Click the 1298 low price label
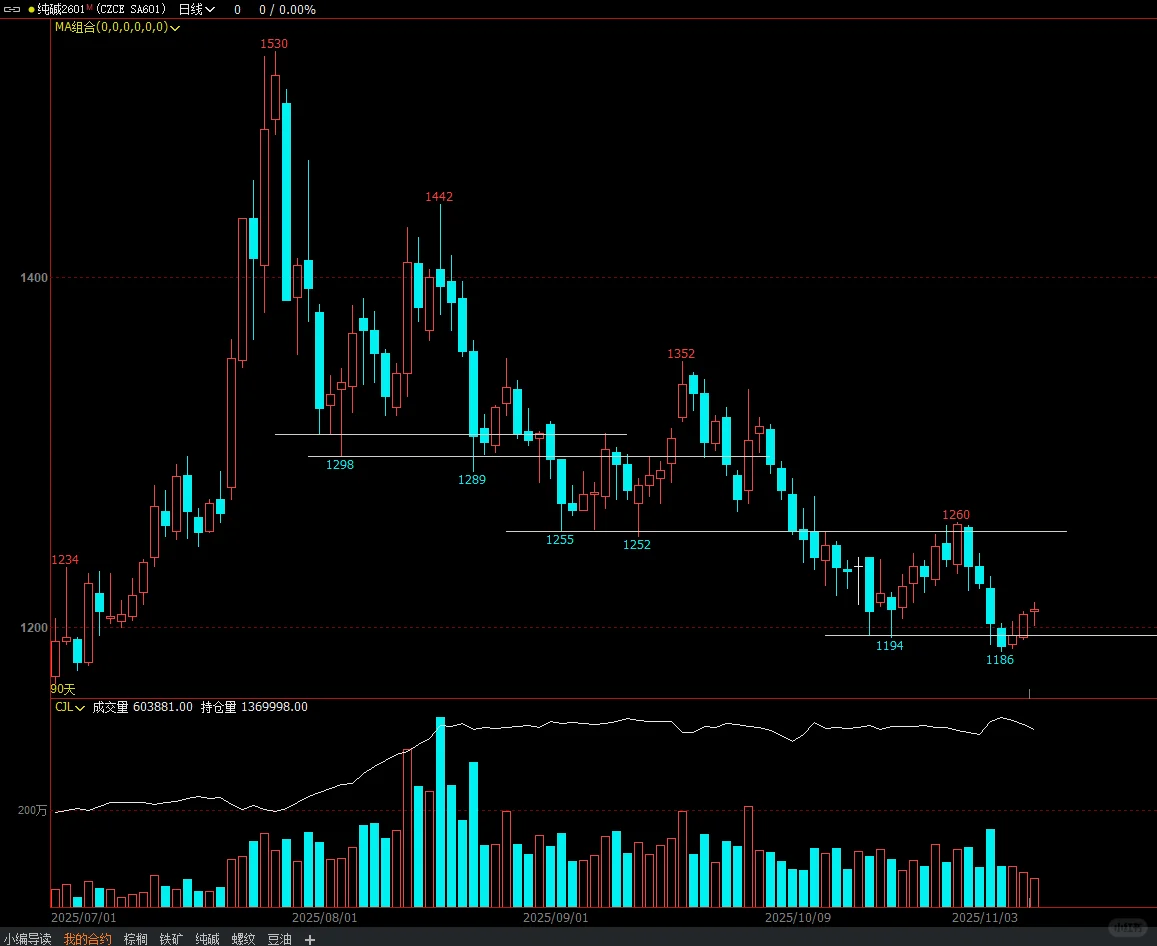 (x=339, y=464)
